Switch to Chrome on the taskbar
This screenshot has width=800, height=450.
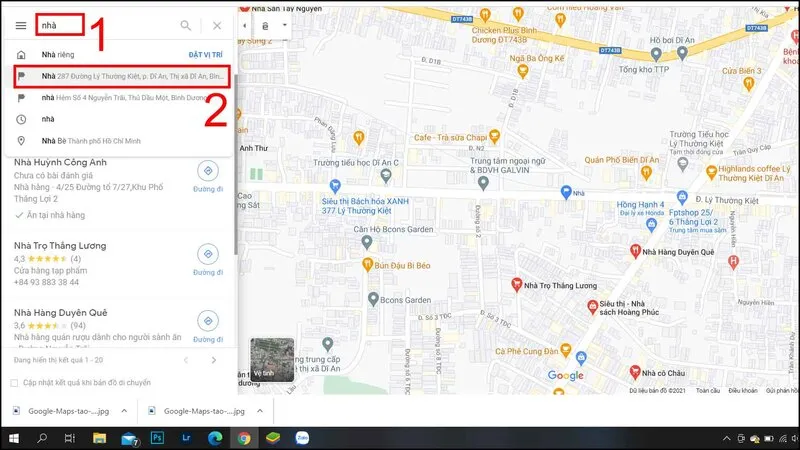(244, 438)
